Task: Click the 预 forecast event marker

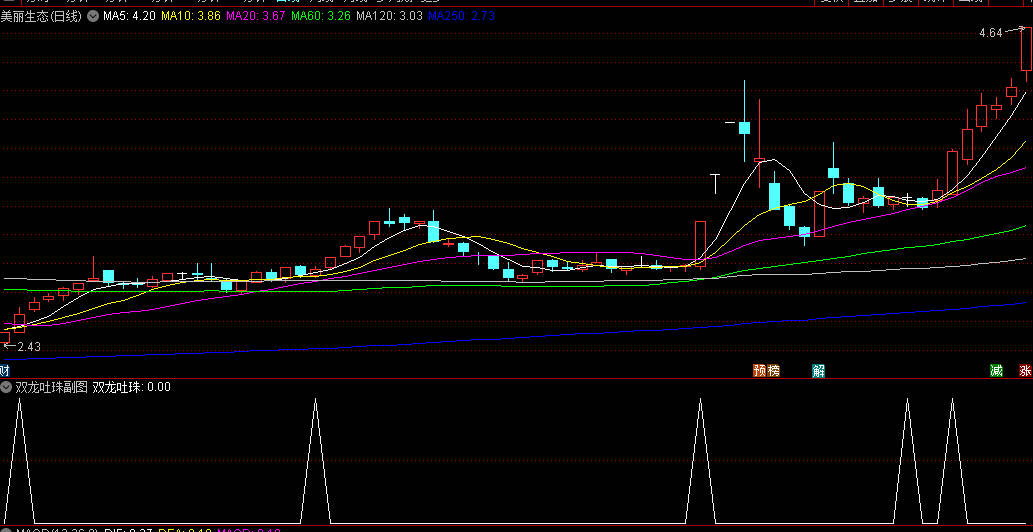Action: click(x=760, y=371)
